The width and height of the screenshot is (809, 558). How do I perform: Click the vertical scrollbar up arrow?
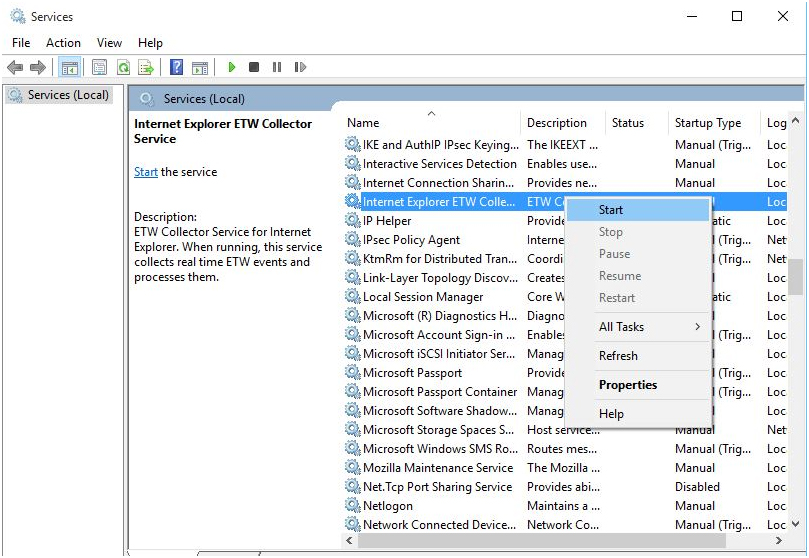click(x=796, y=121)
